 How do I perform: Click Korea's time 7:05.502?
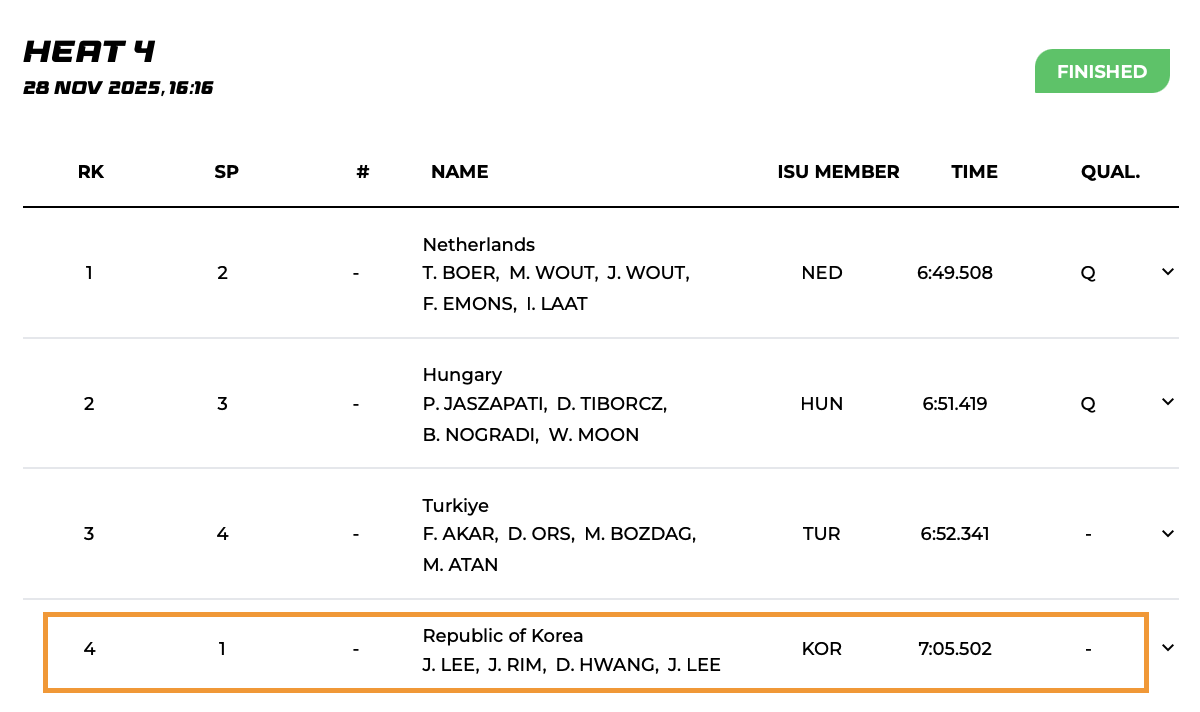tap(954, 649)
